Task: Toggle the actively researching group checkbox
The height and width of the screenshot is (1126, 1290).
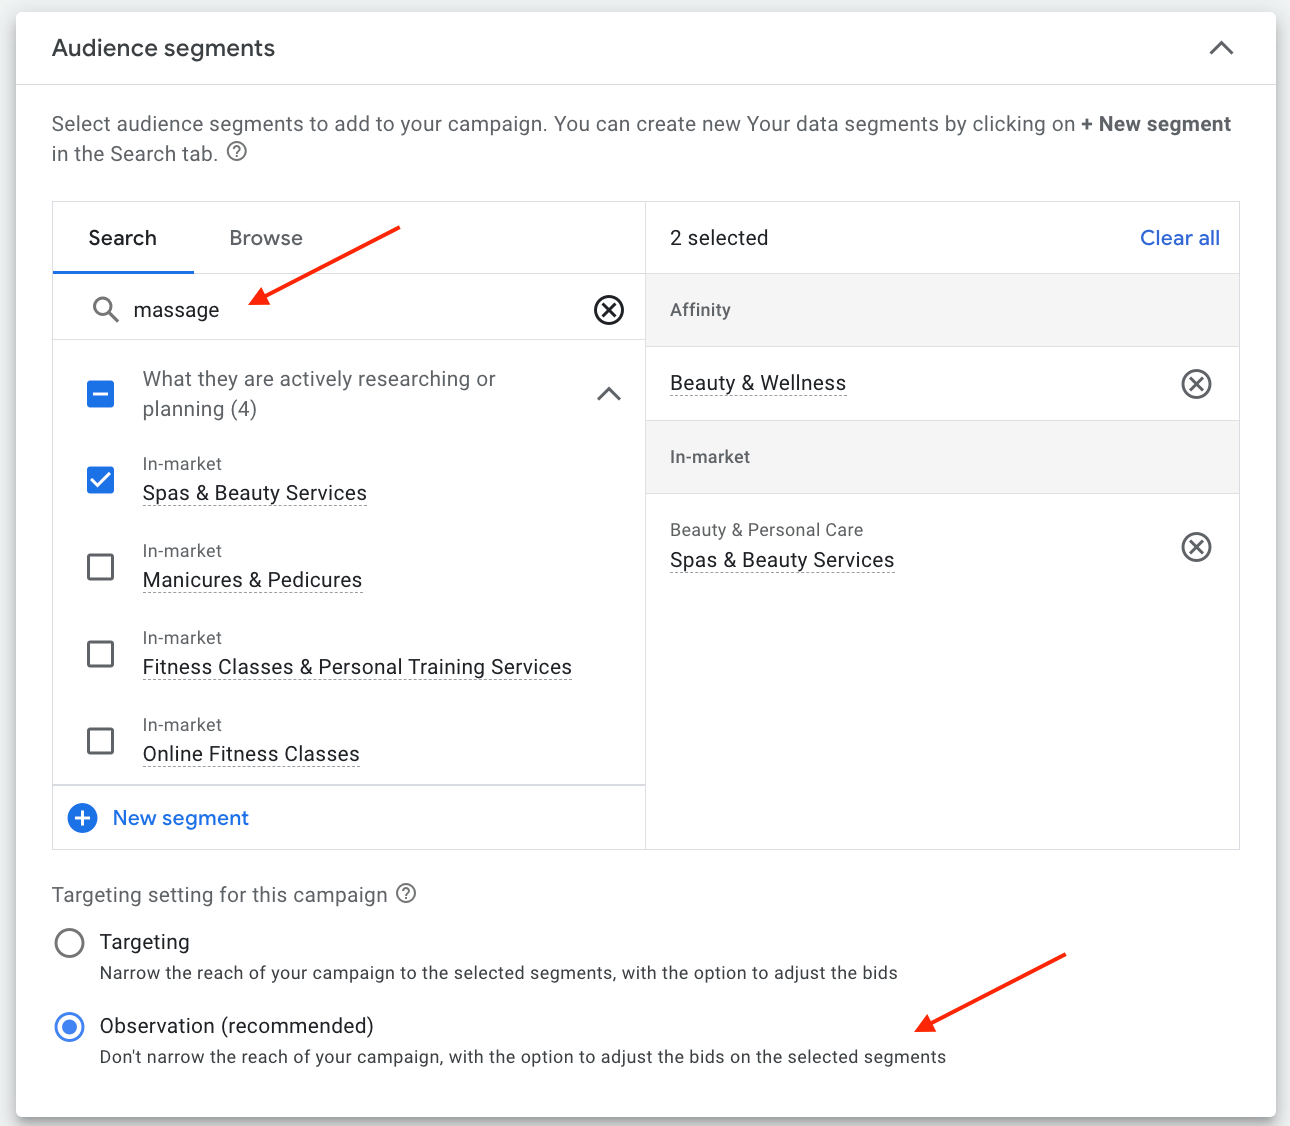Action: pos(101,394)
